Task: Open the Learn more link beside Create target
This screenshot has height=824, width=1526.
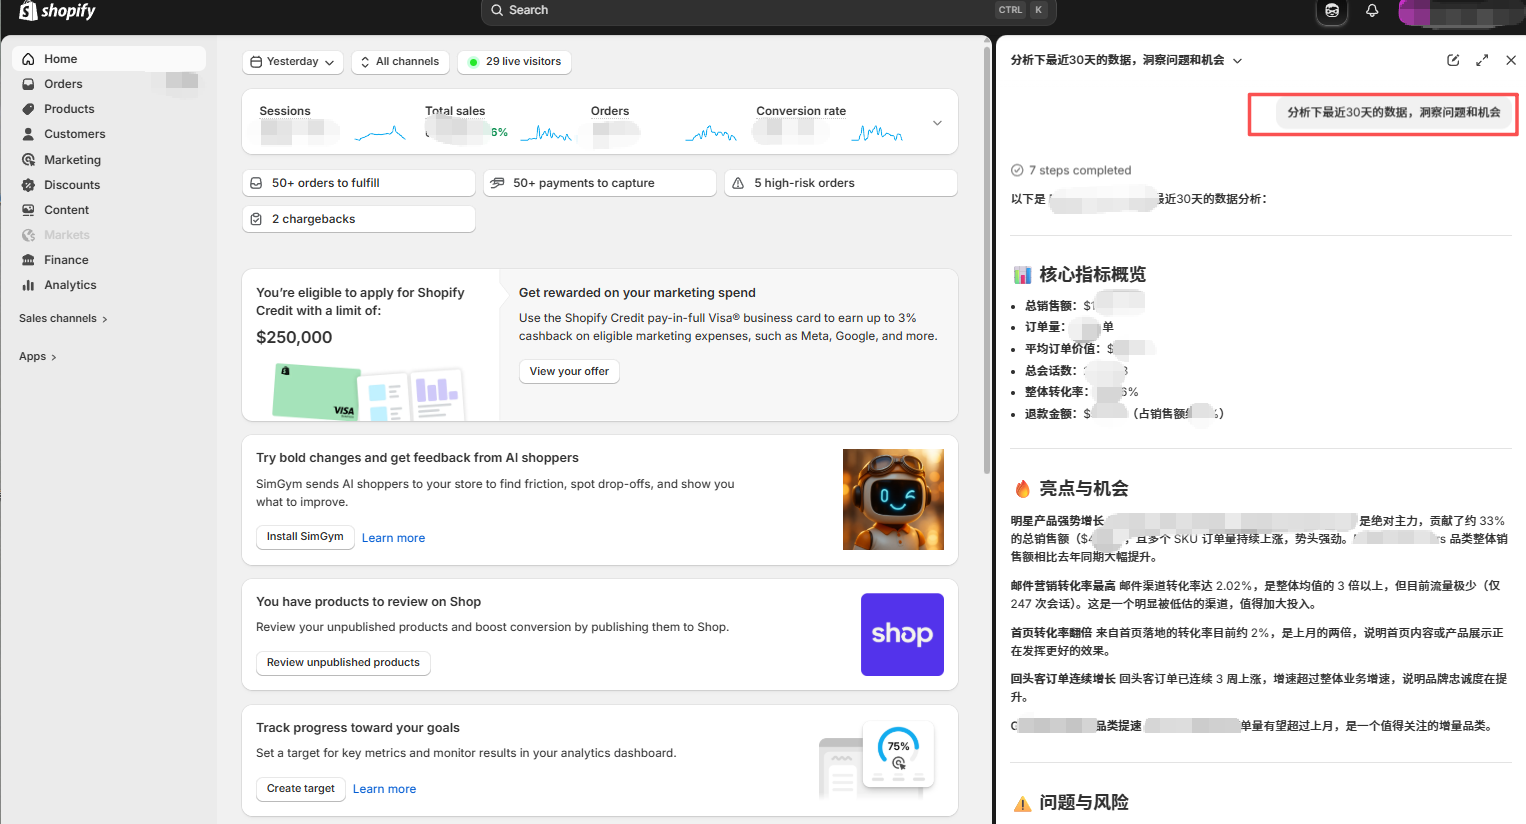Action: click(384, 789)
